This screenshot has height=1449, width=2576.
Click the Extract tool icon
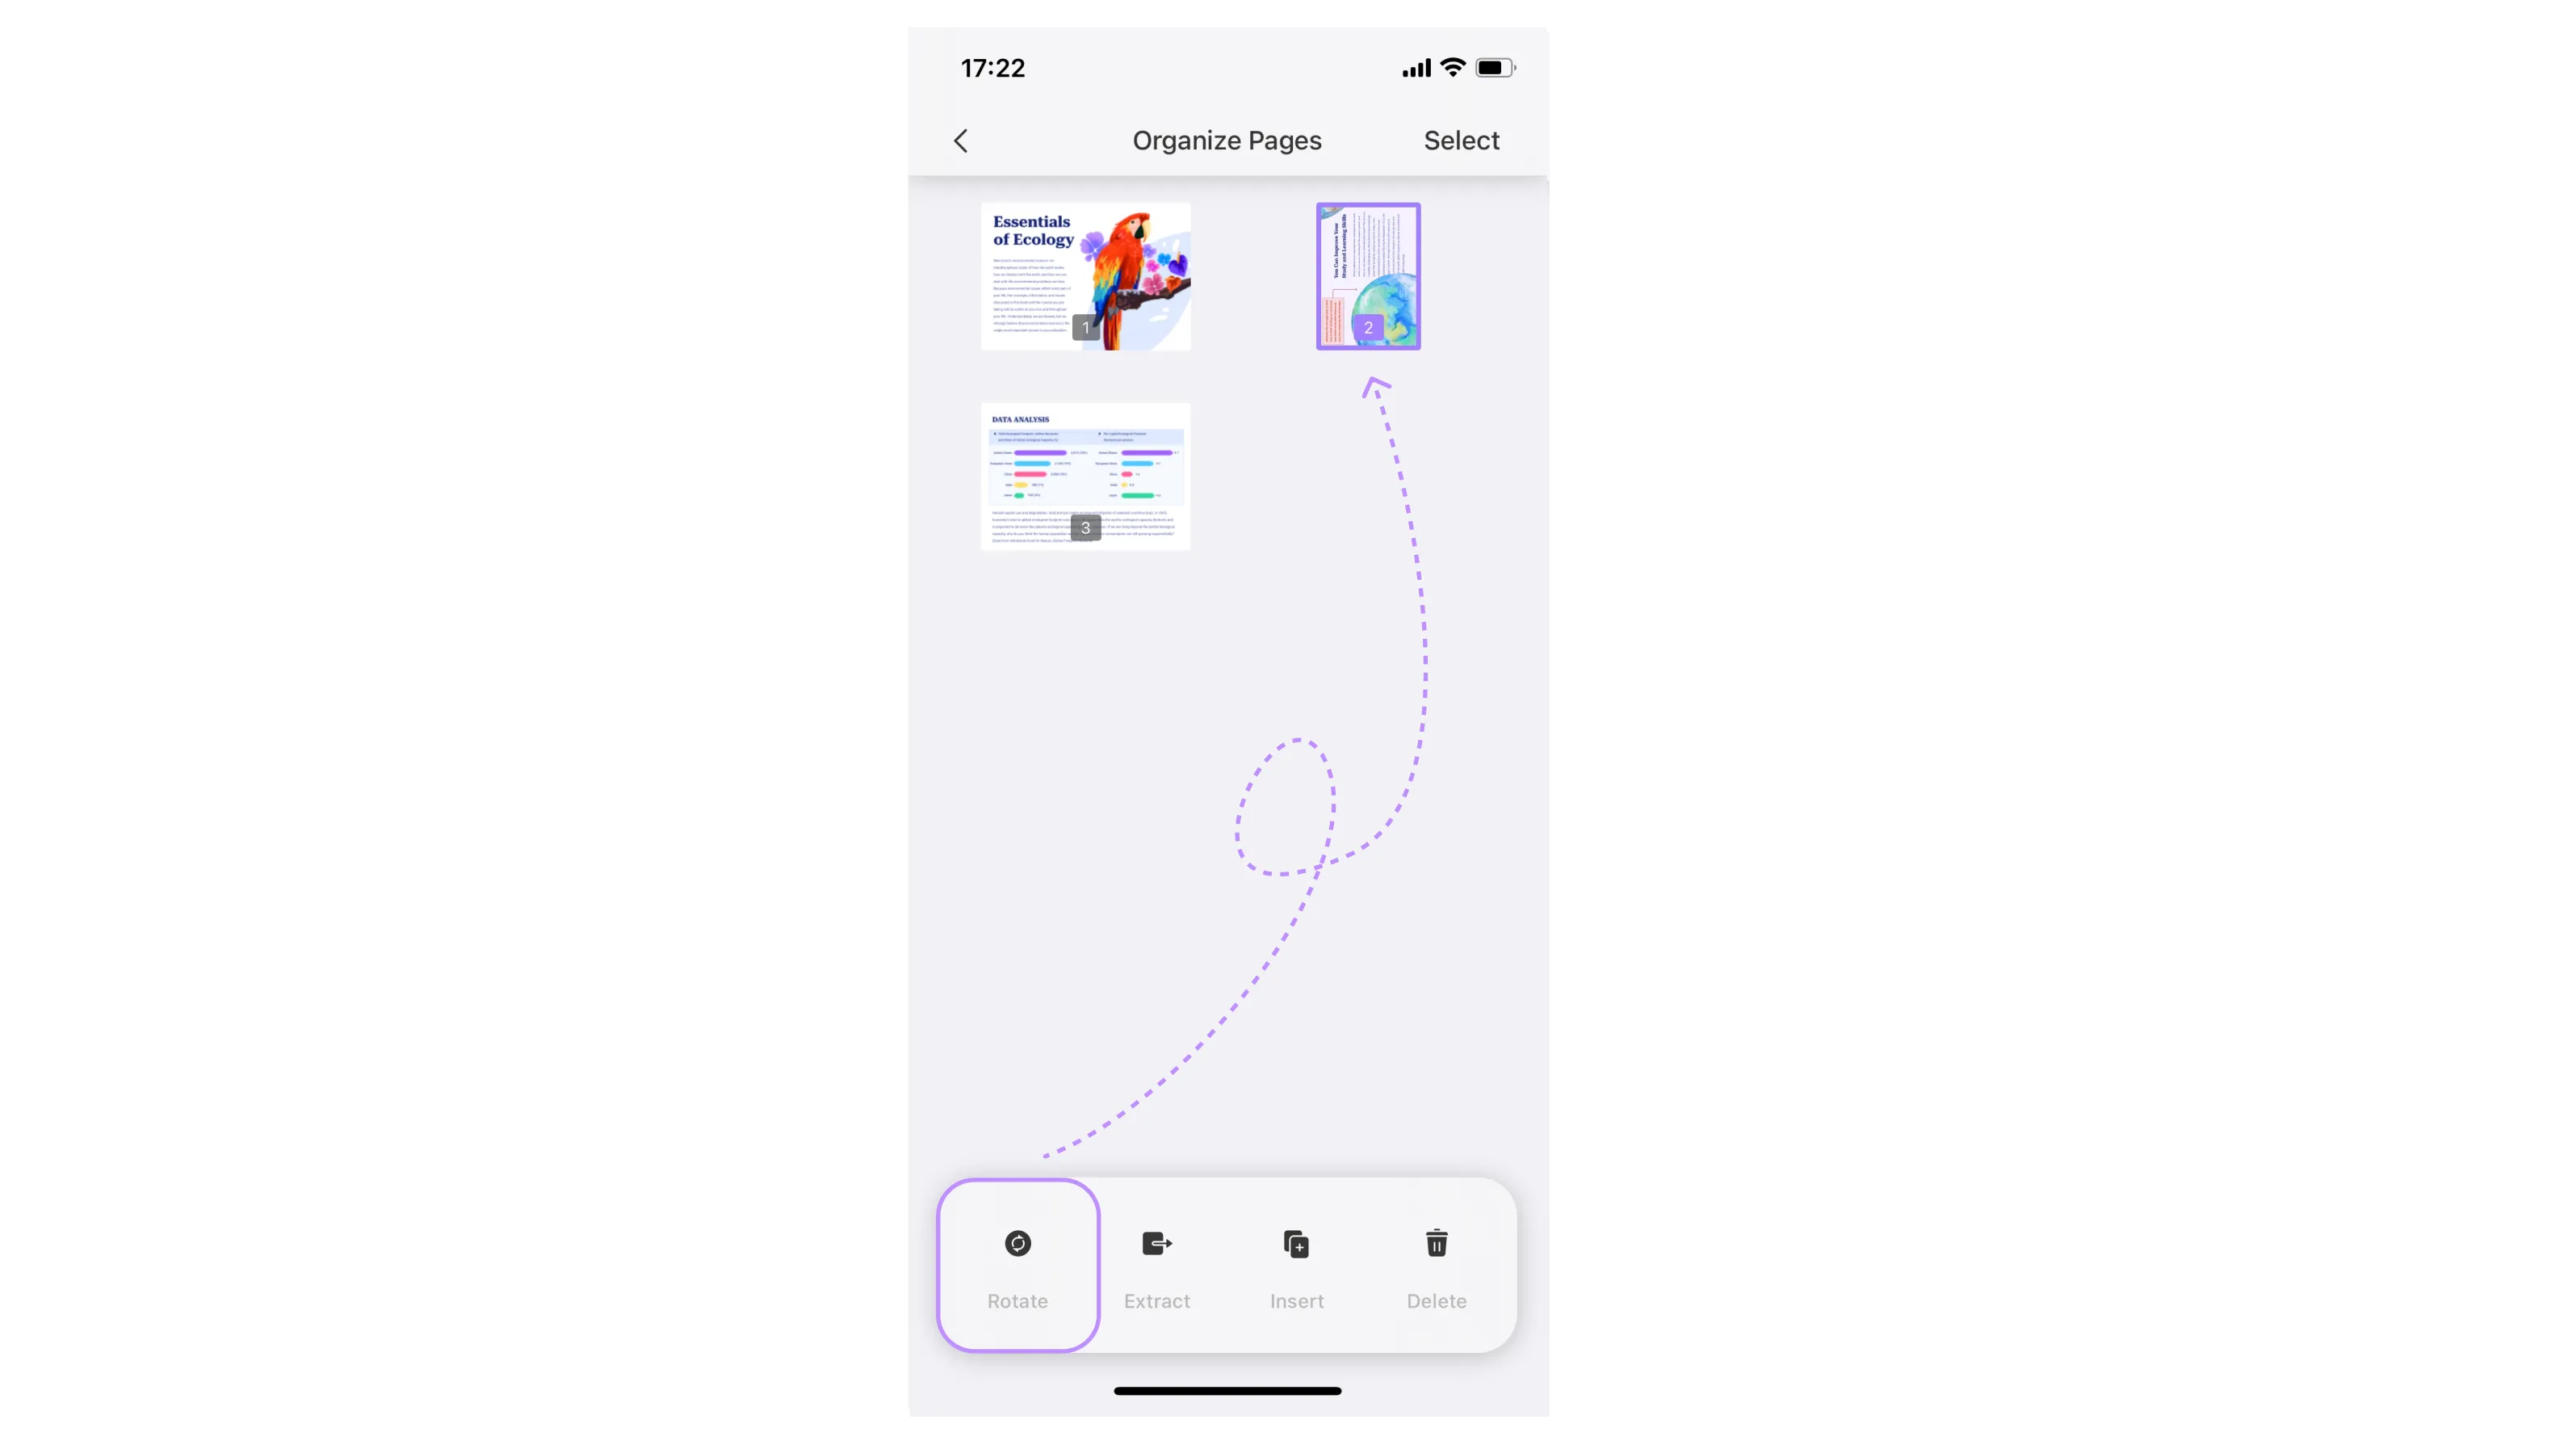tap(1157, 1242)
